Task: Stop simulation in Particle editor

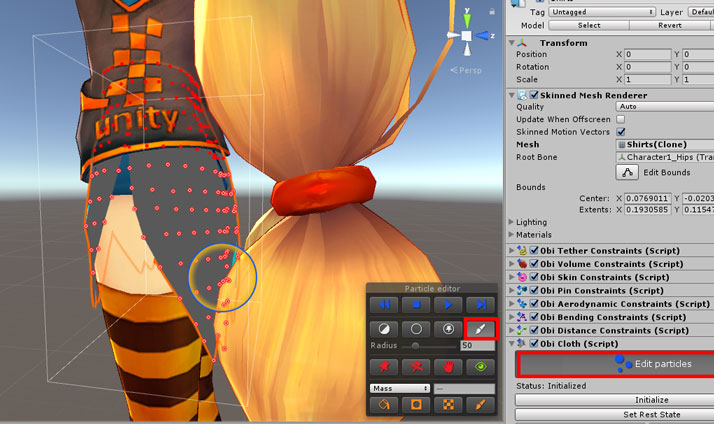Action: [416, 305]
